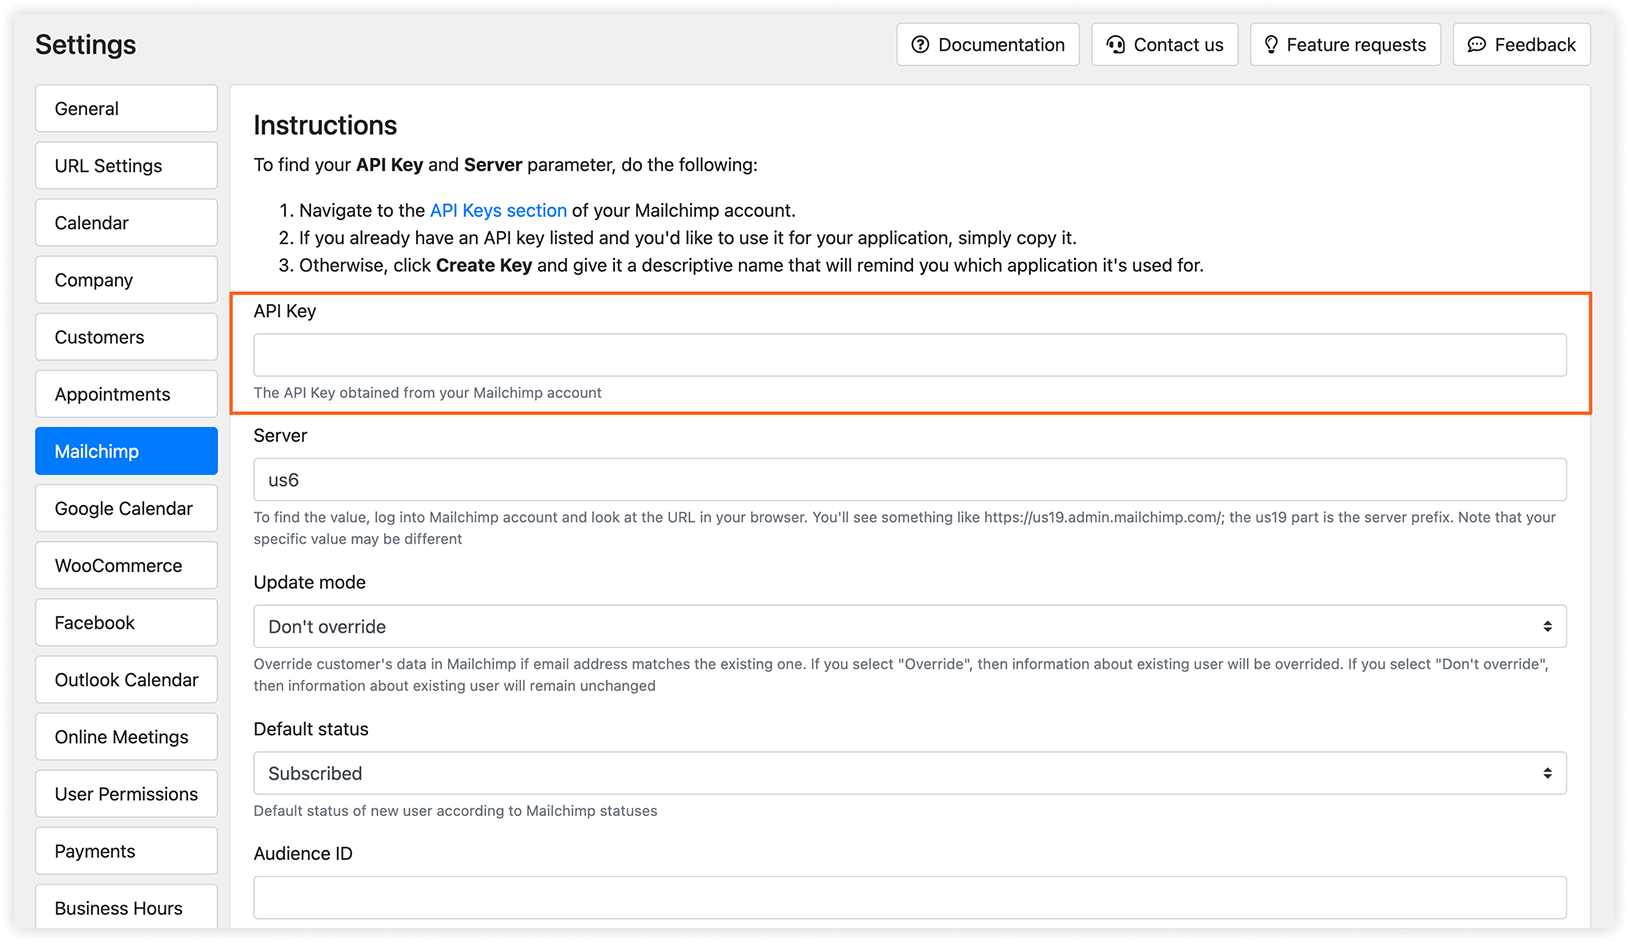This screenshot has height=942, width=1628.
Task: Click the Documentation question-mark icon
Action: (920, 45)
